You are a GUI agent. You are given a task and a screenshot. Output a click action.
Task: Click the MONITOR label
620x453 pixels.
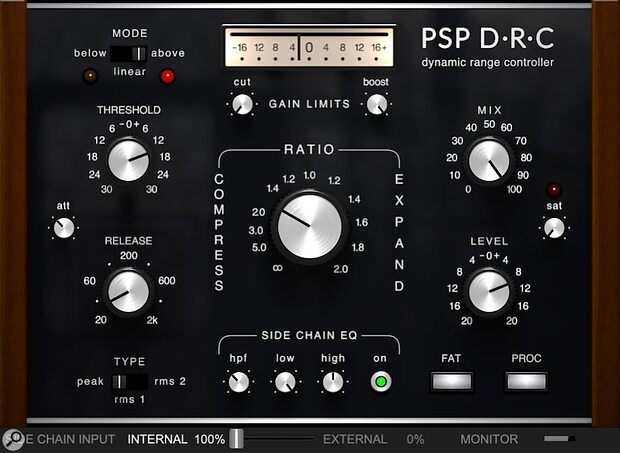tap(489, 439)
